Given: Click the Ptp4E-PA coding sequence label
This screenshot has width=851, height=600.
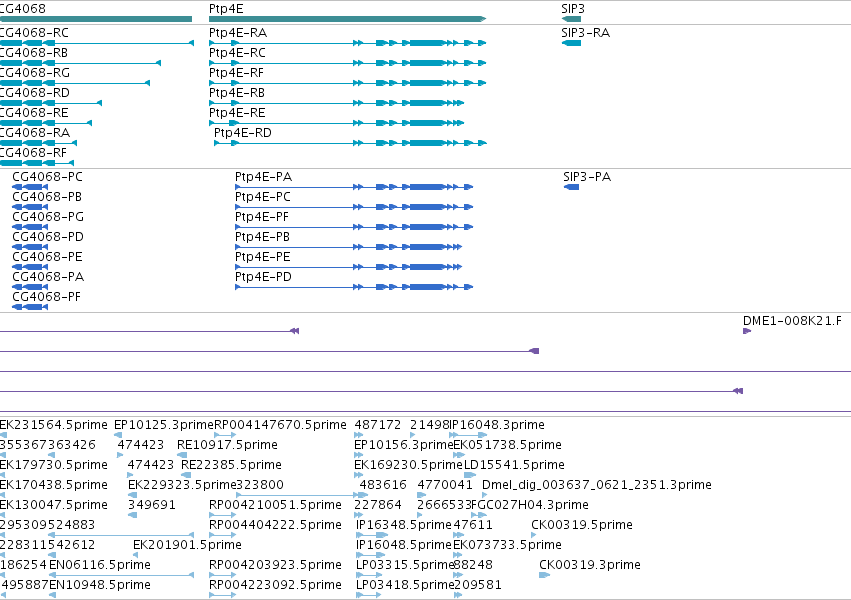Looking at the screenshot, I should (263, 177).
